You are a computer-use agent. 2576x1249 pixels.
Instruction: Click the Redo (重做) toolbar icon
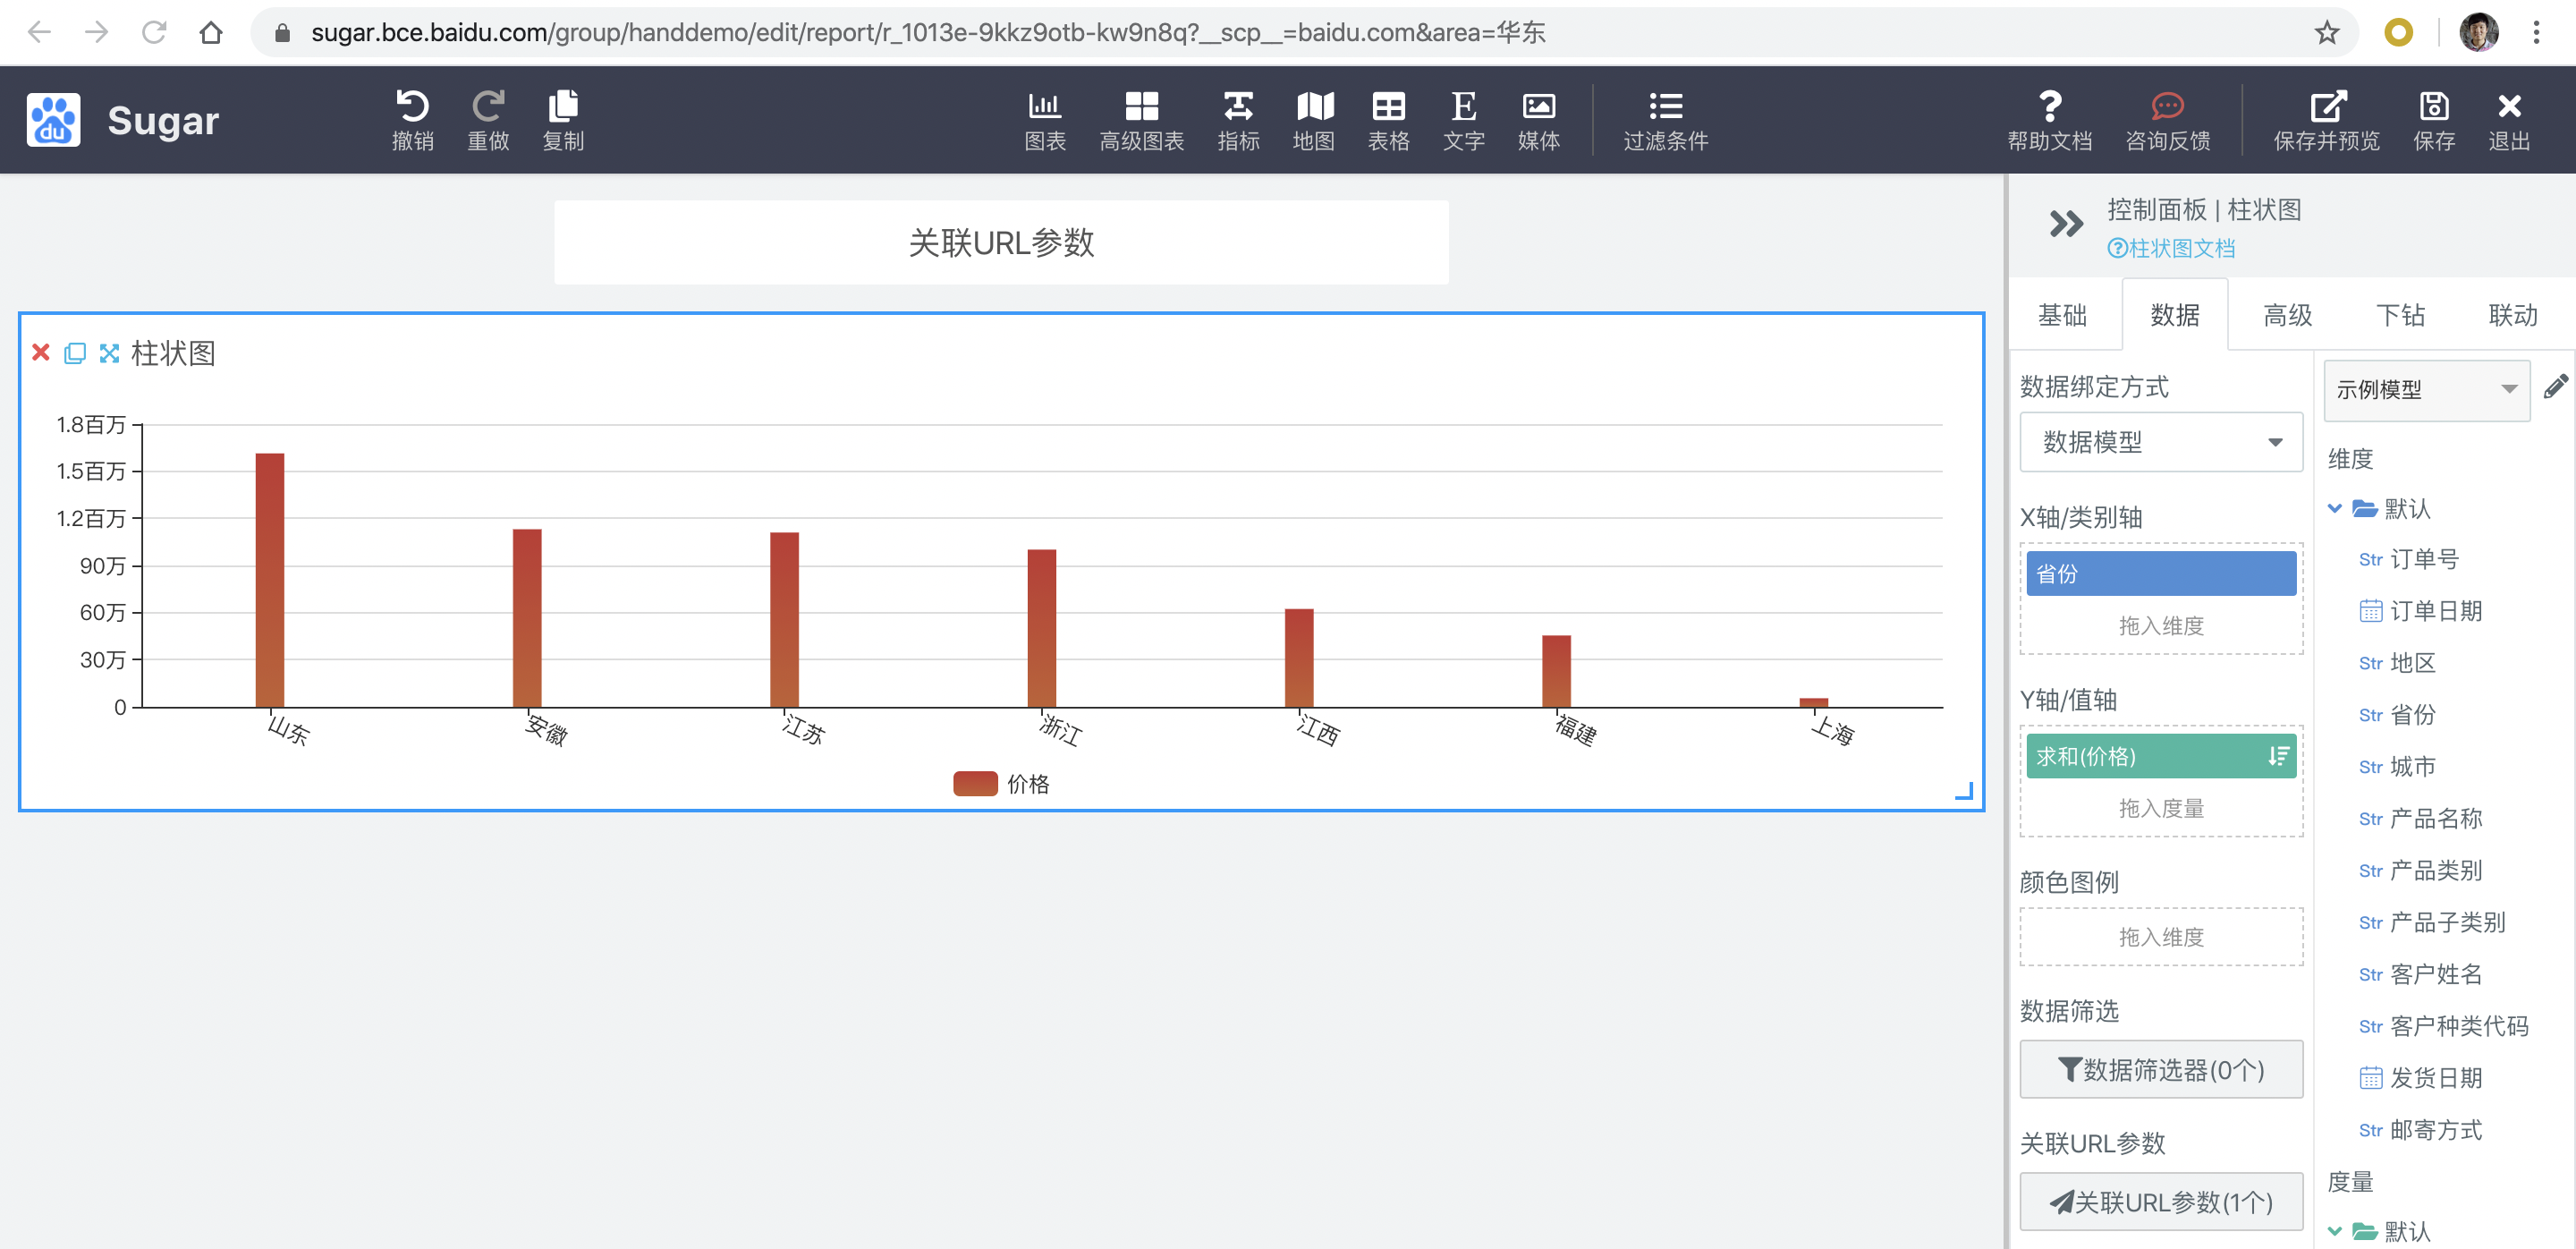coord(488,120)
